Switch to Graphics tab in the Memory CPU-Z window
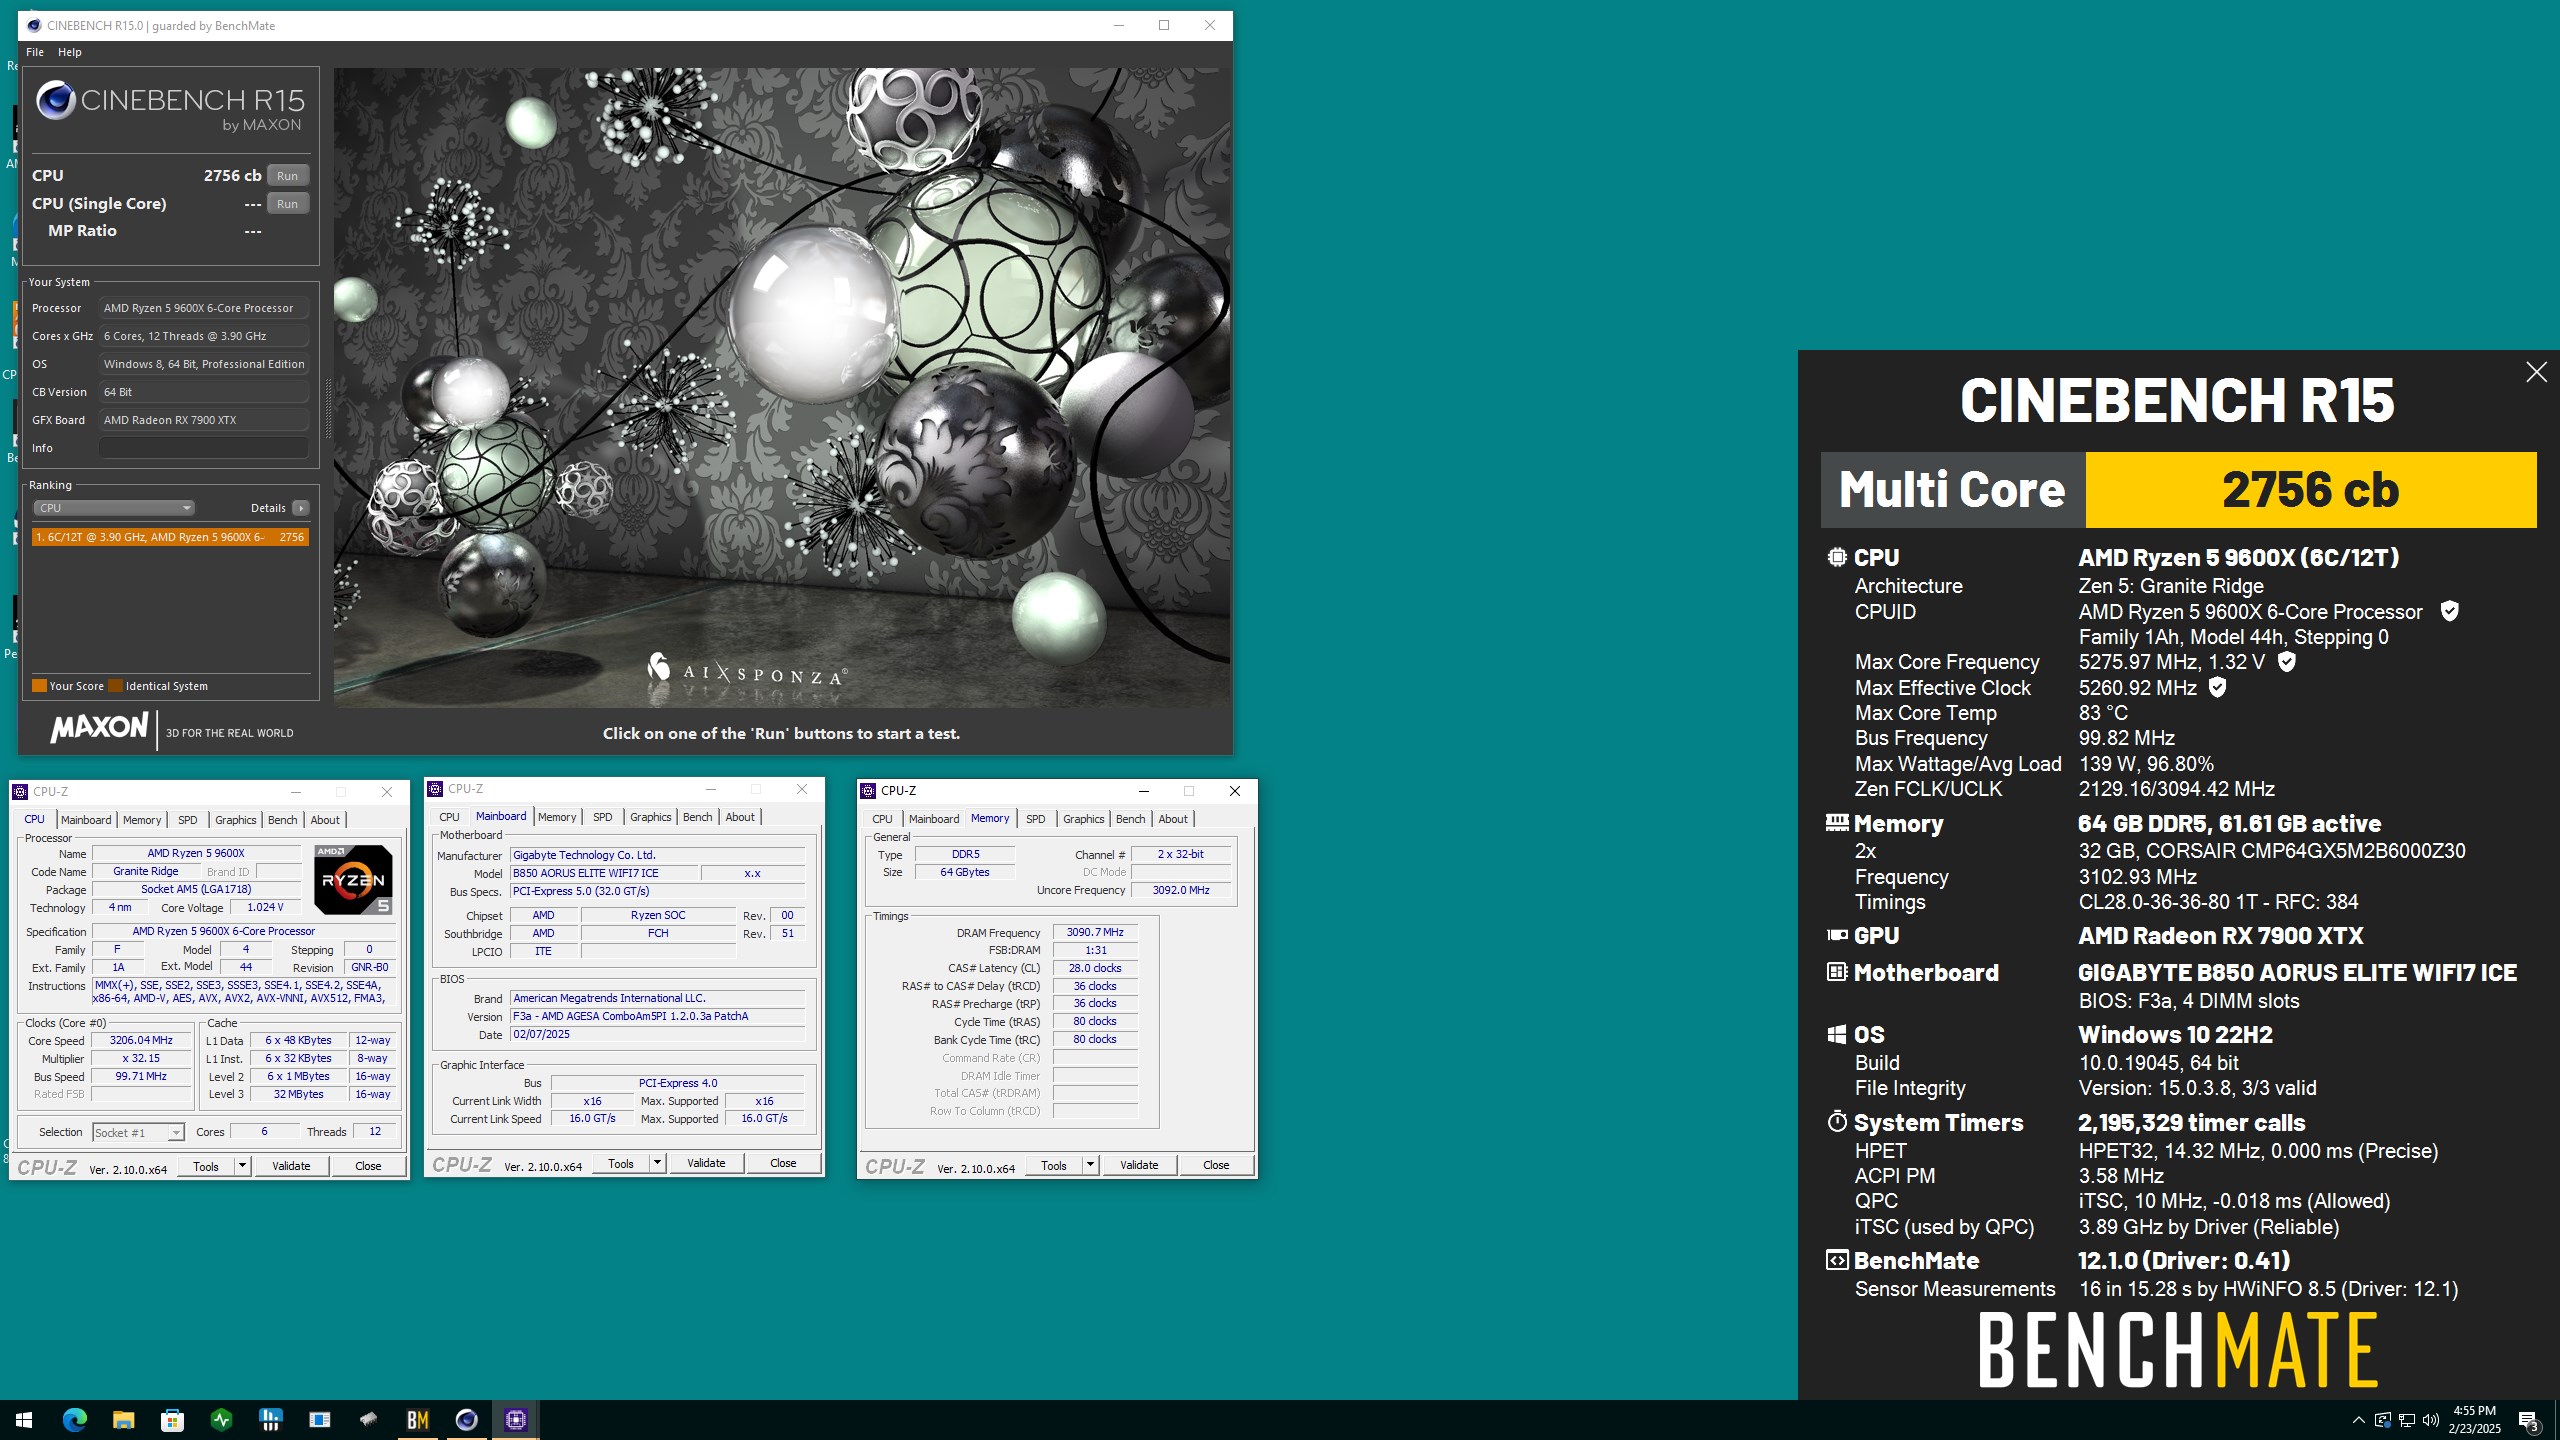This screenshot has width=2560, height=1440. point(1083,819)
